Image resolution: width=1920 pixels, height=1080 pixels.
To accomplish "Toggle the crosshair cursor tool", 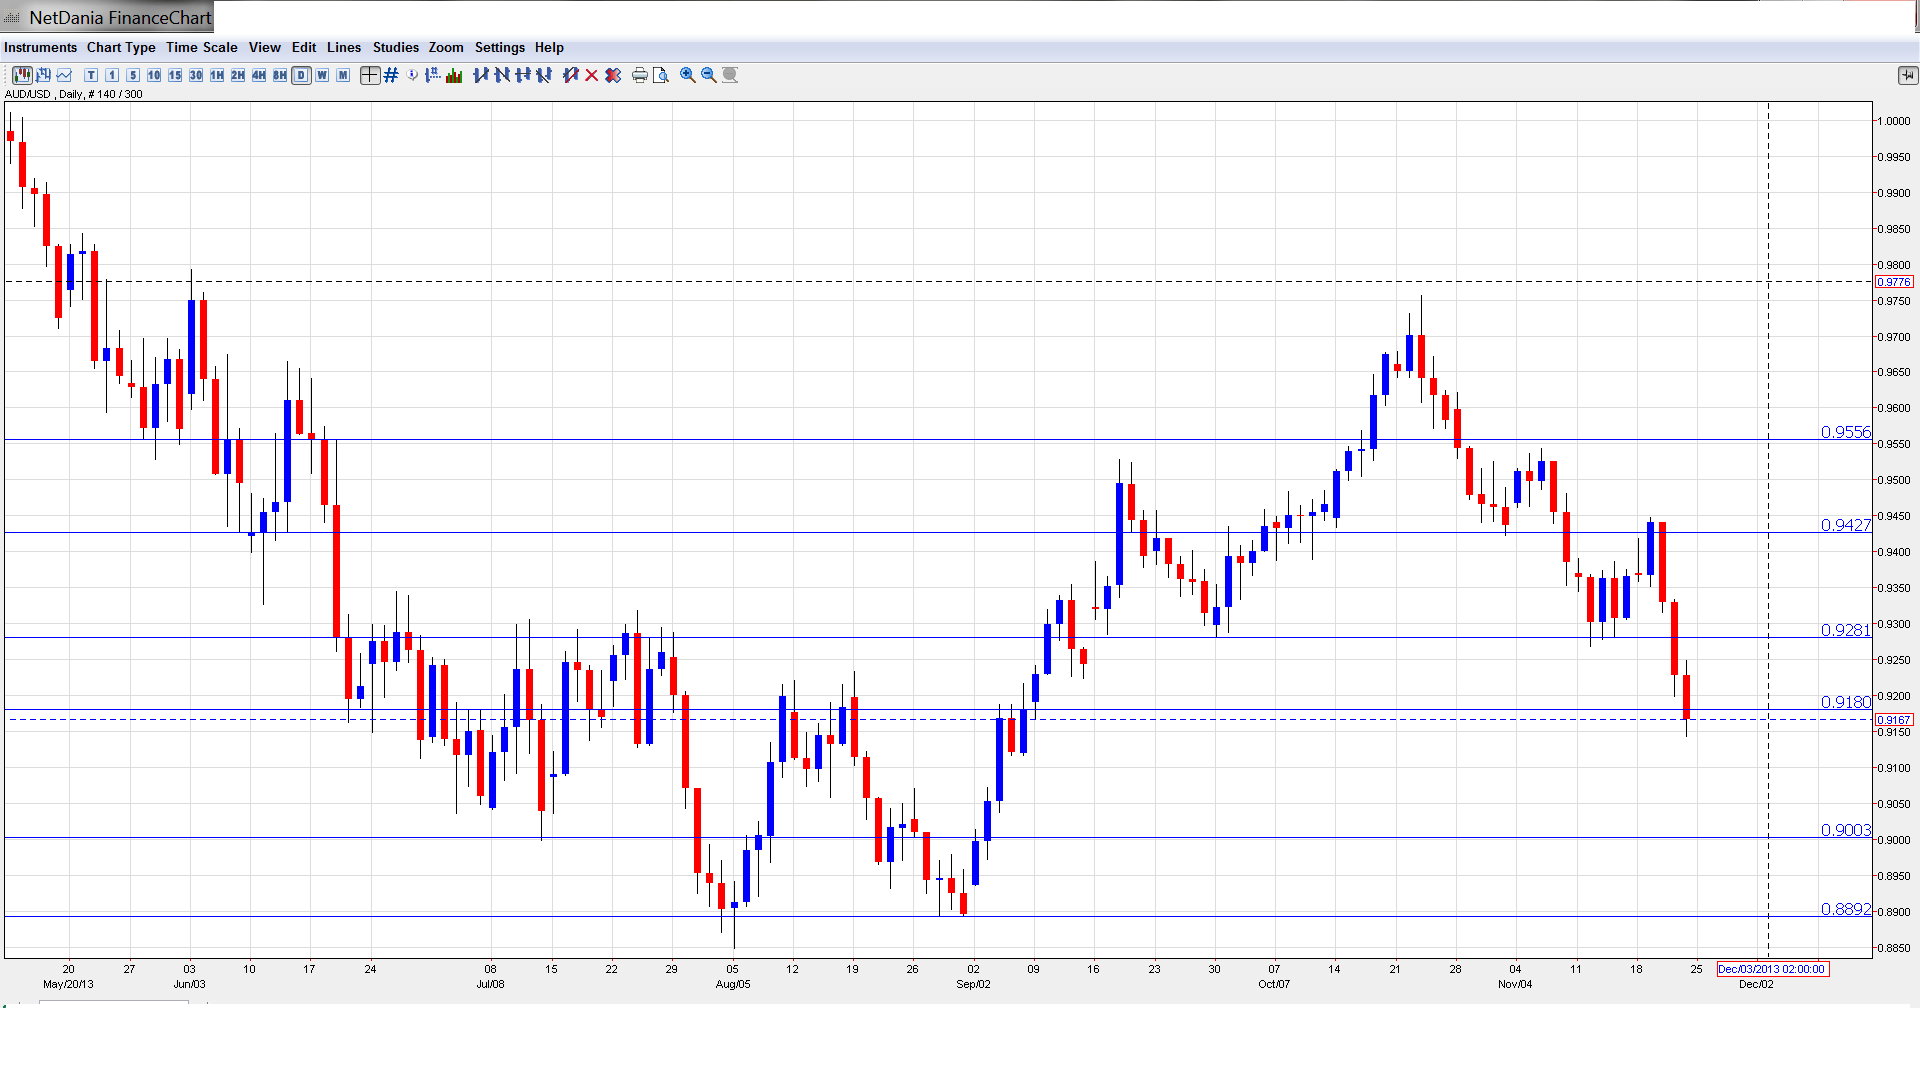I will point(370,75).
